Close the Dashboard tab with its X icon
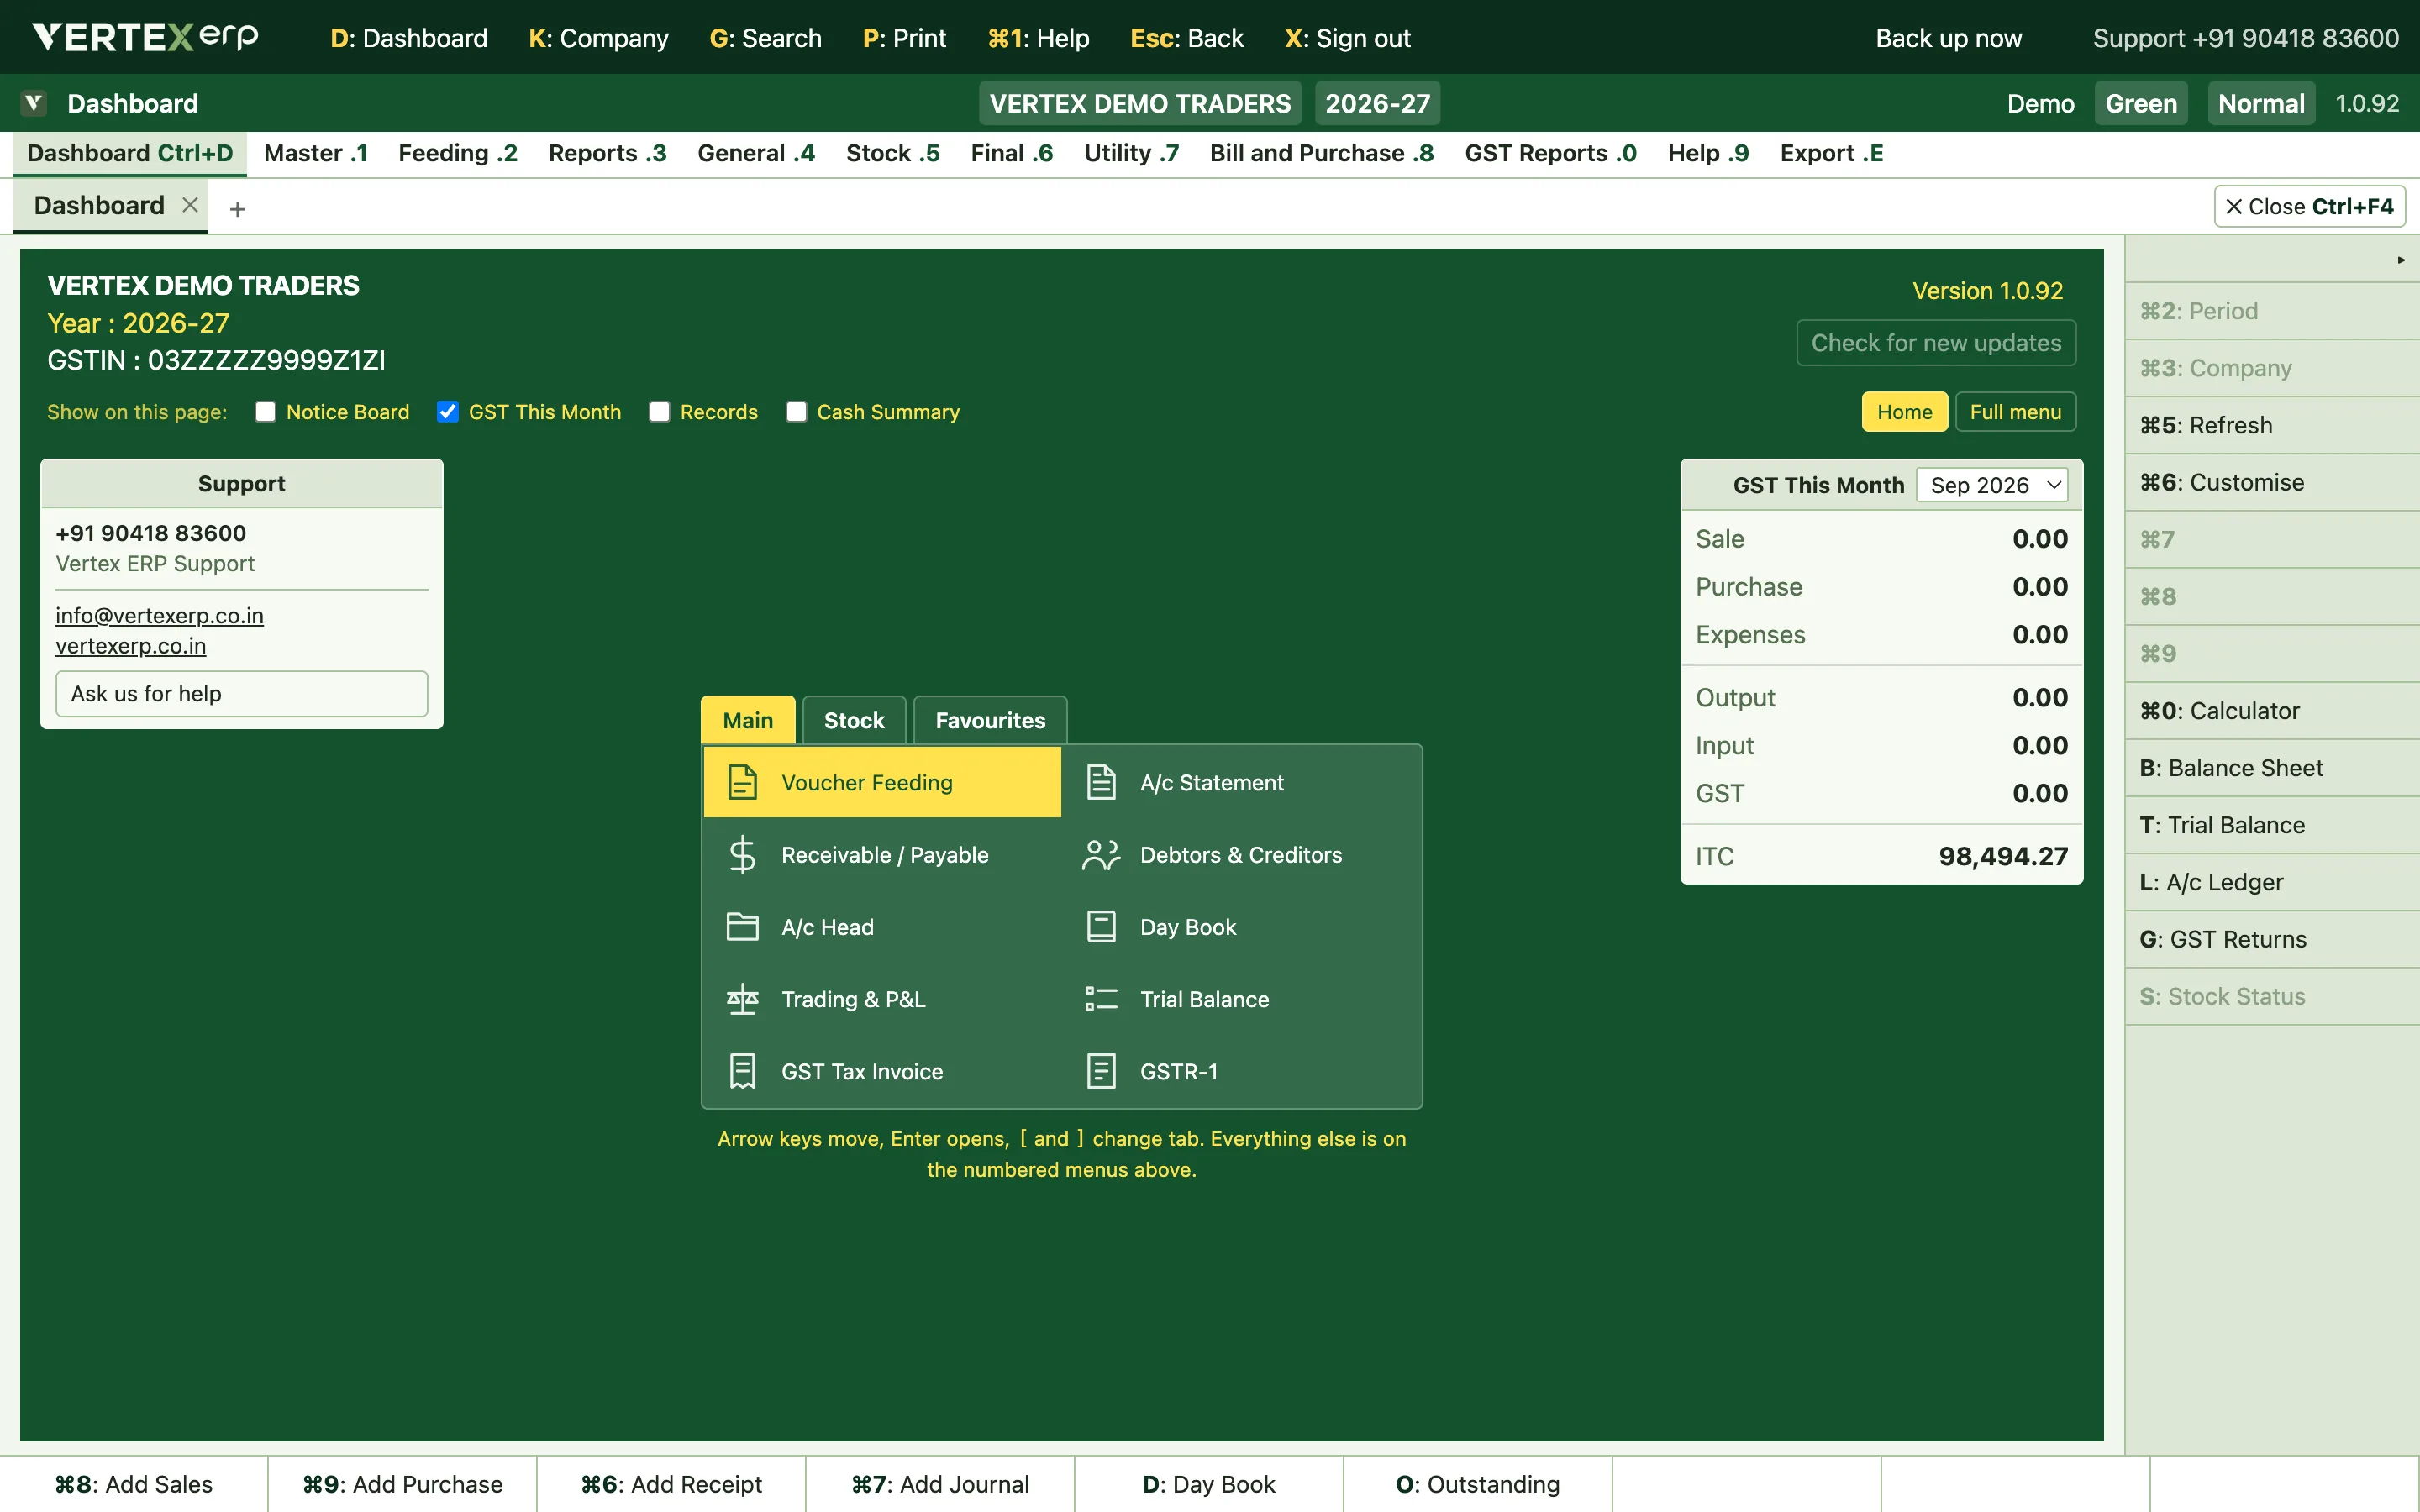Image resolution: width=2420 pixels, height=1512 pixels. (190, 205)
